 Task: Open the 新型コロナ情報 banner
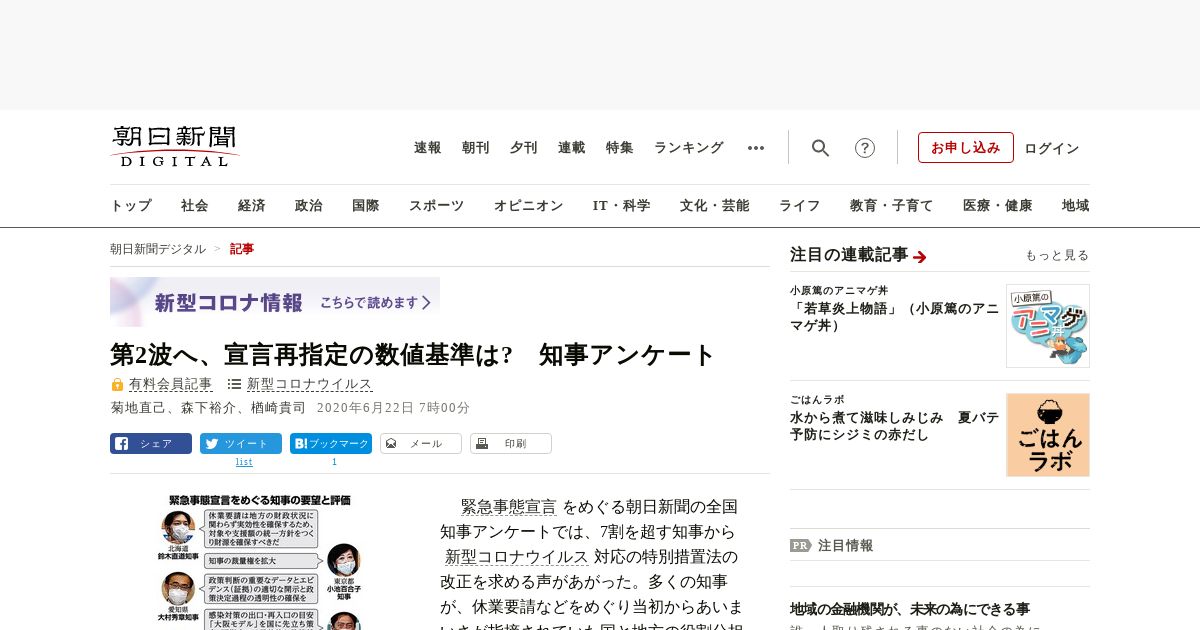(275, 302)
